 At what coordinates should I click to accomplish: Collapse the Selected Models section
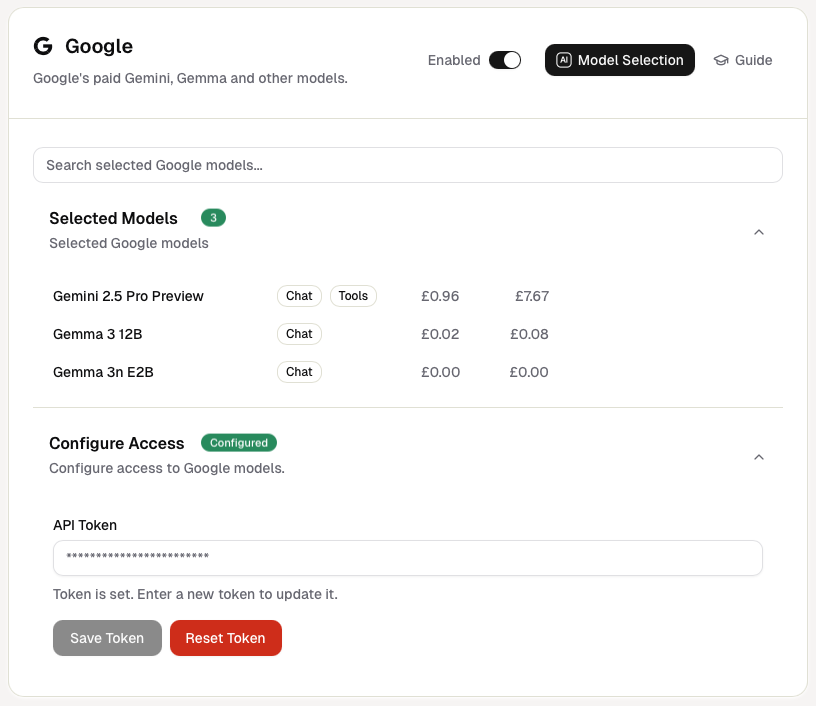pos(758,232)
